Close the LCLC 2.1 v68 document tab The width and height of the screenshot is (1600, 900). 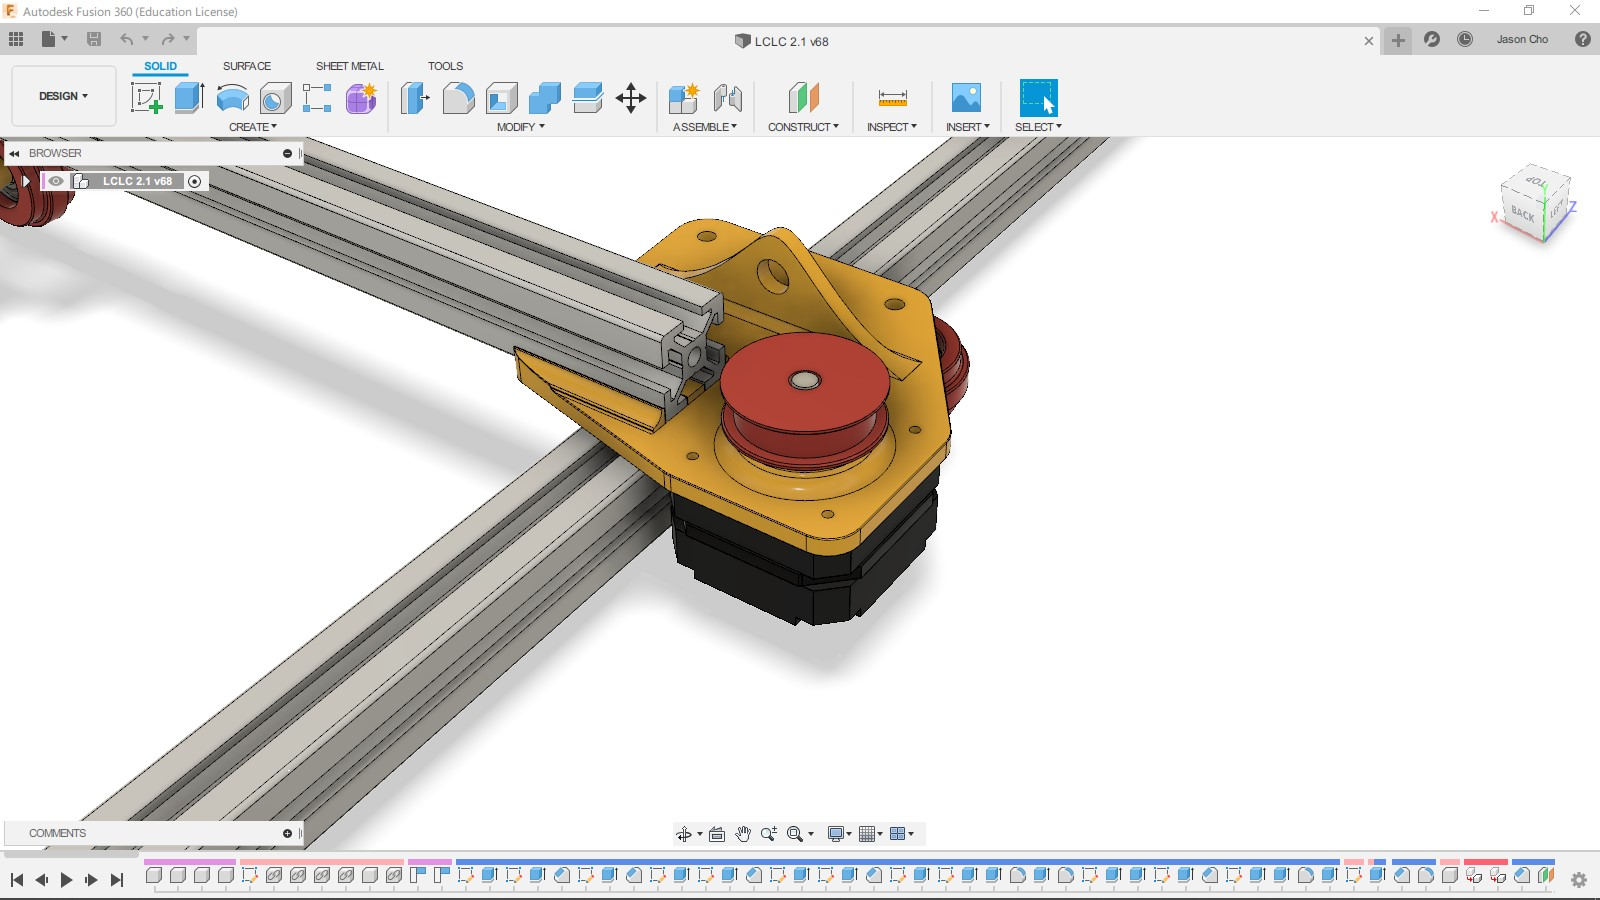click(1369, 41)
